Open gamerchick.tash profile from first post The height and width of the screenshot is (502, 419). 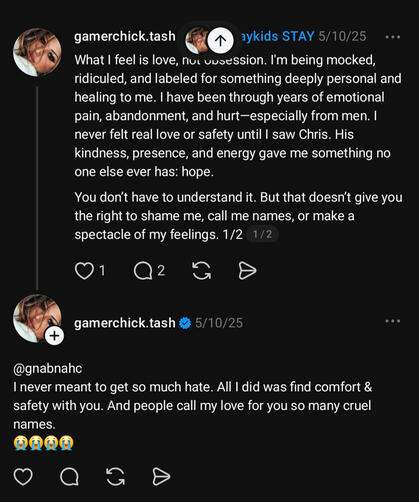(125, 36)
